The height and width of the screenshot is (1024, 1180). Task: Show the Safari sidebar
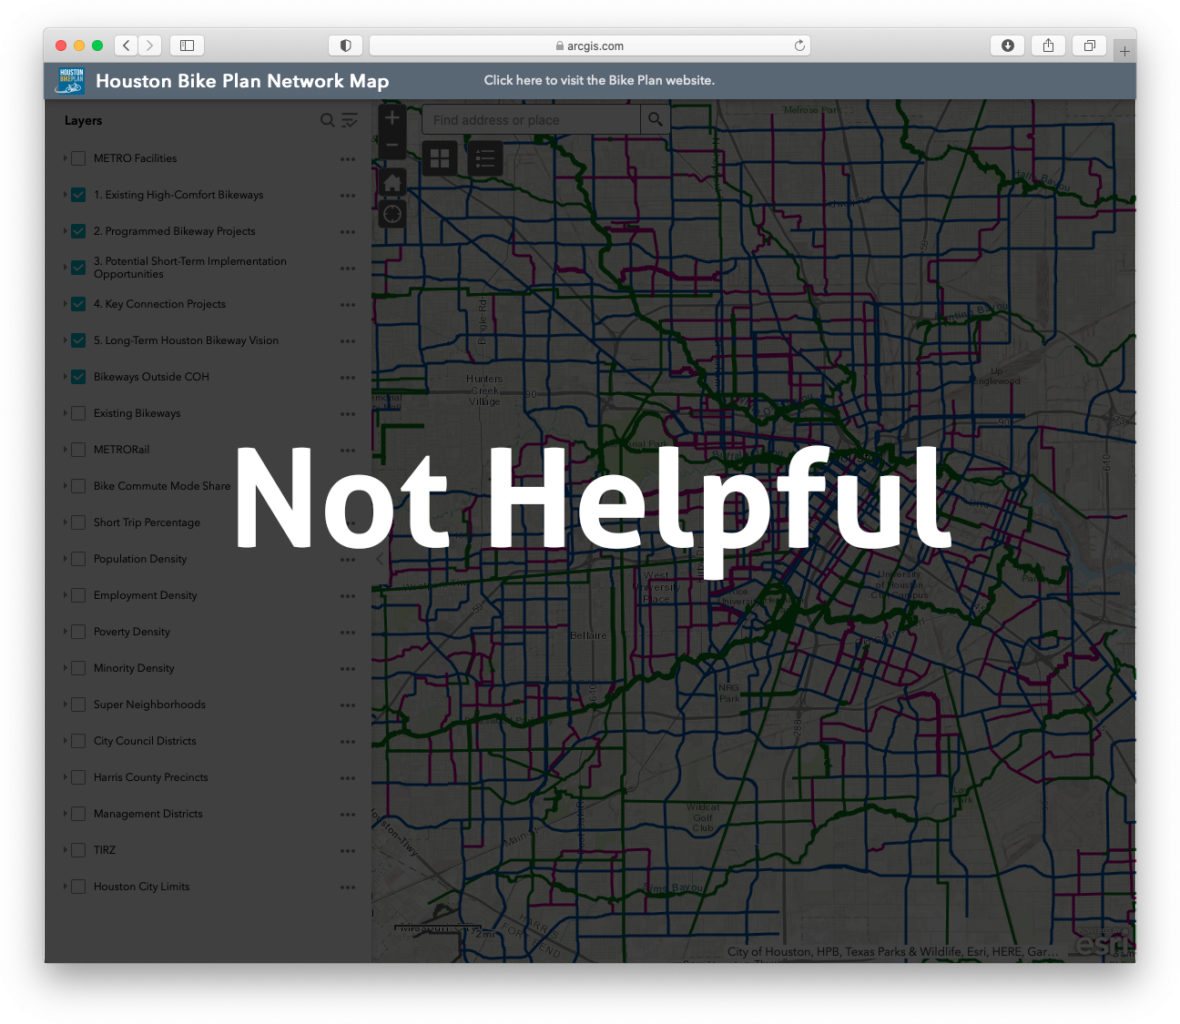coord(187,46)
